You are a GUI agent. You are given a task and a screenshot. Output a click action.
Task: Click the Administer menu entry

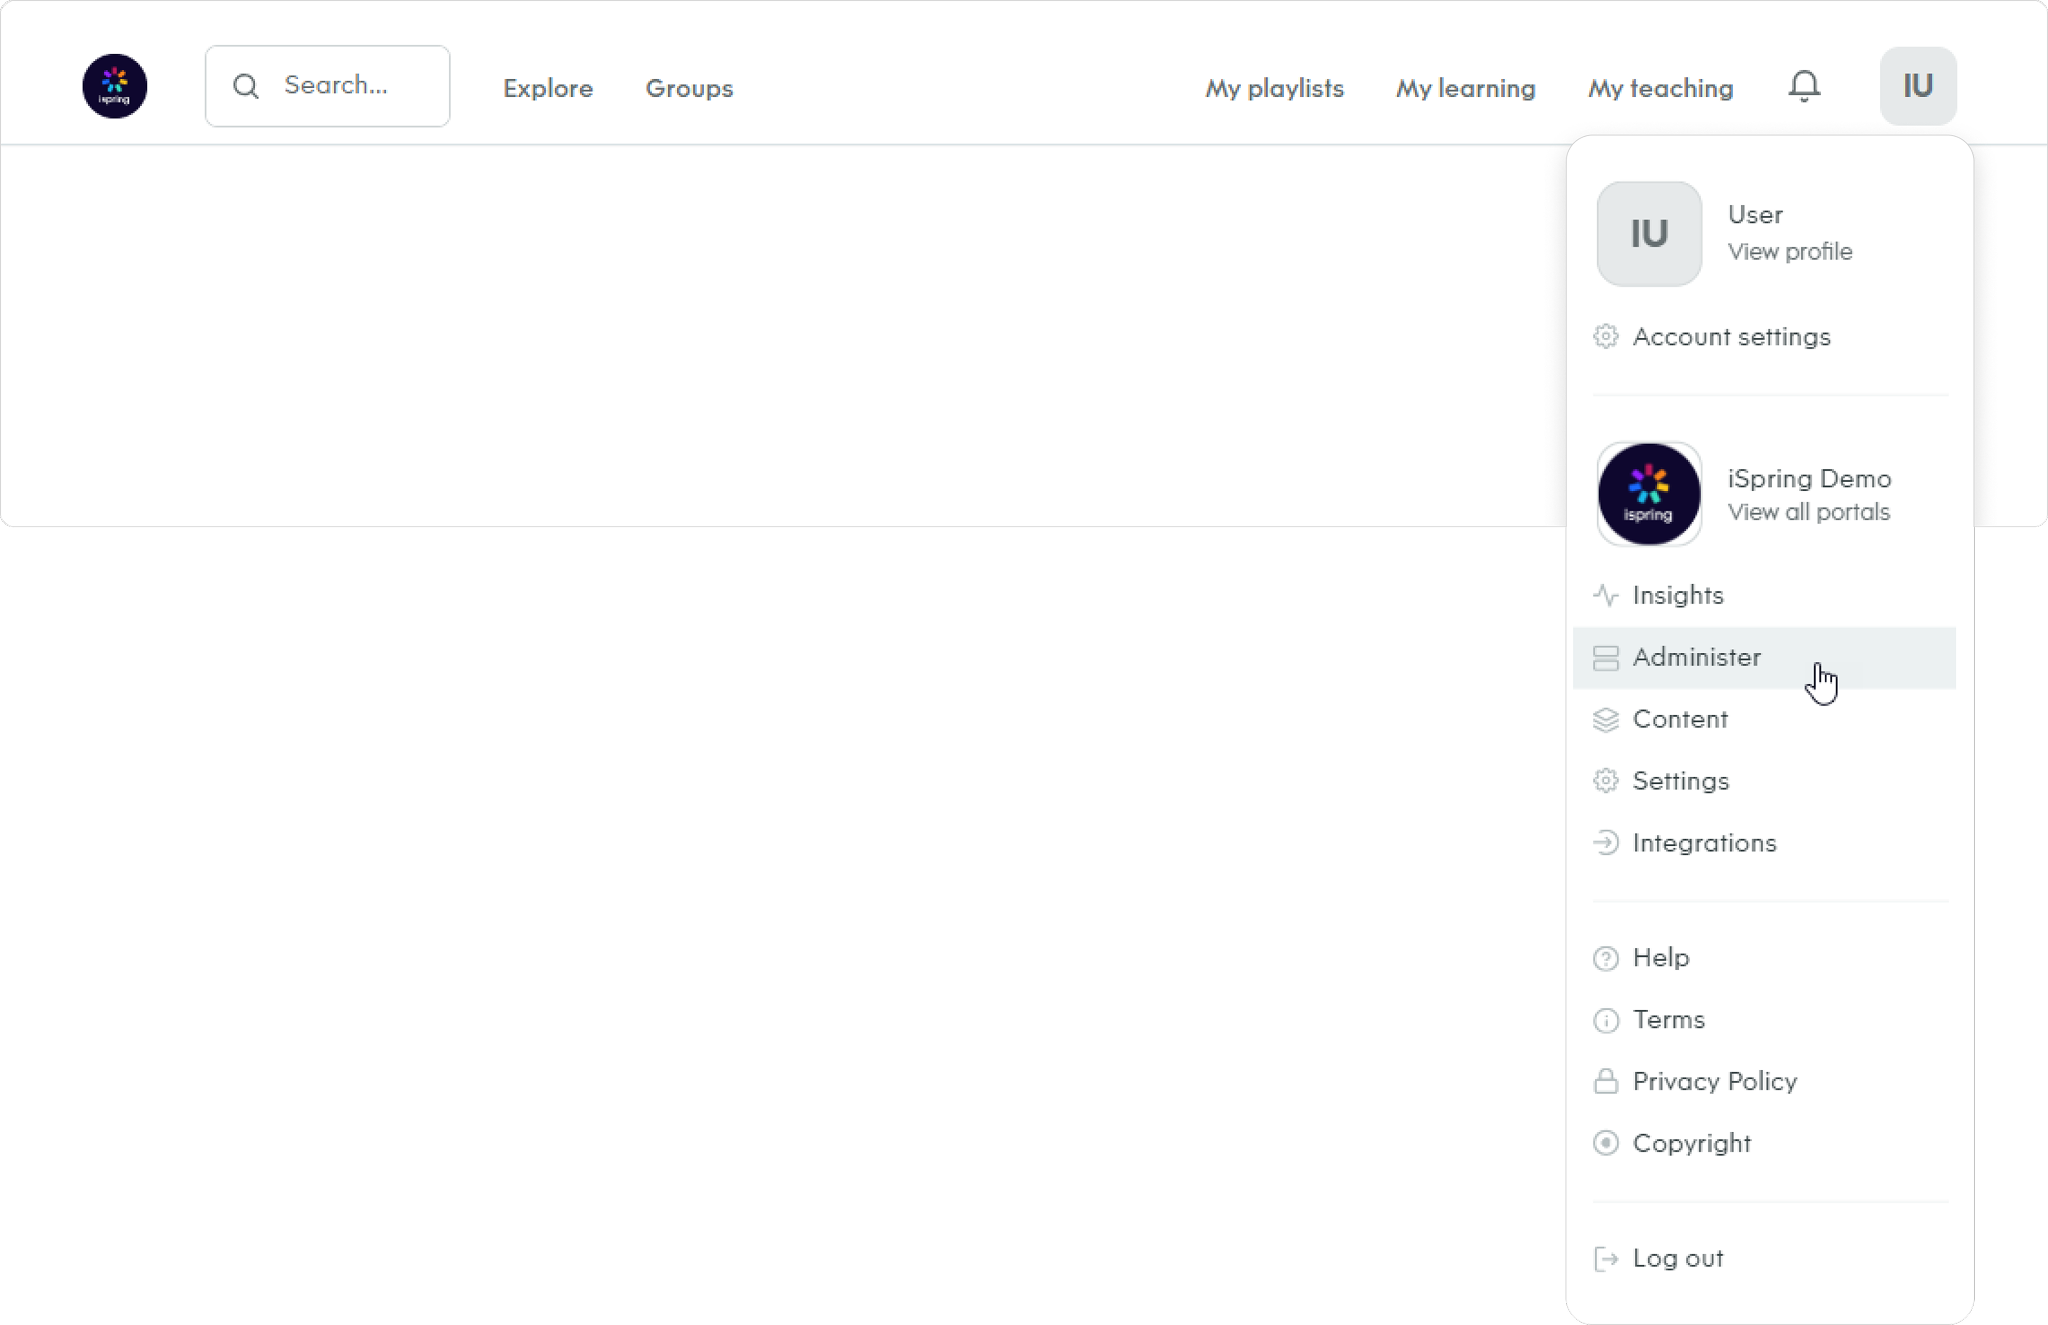(1764, 658)
